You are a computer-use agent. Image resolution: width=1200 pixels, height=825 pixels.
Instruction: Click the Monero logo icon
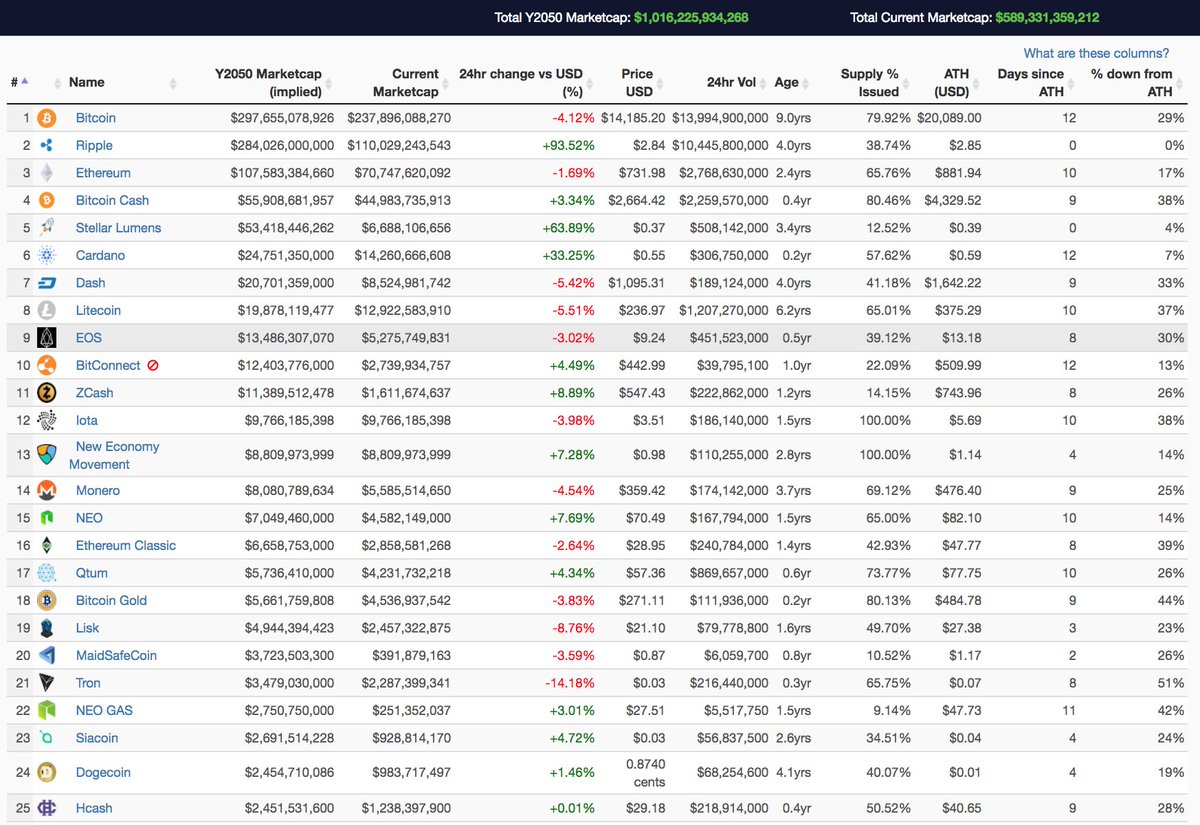[x=47, y=490]
